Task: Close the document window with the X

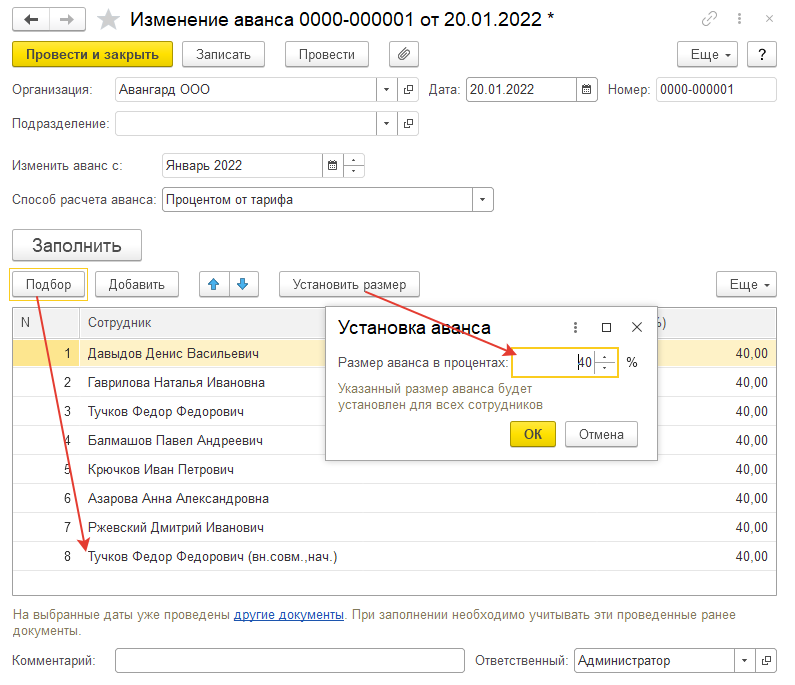Action: point(769,19)
